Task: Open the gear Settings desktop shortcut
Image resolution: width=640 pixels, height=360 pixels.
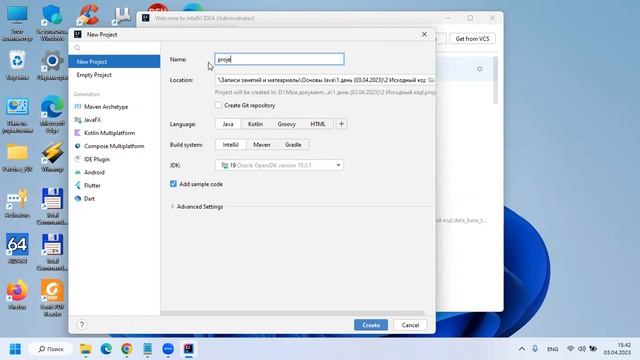Action: coord(52,65)
